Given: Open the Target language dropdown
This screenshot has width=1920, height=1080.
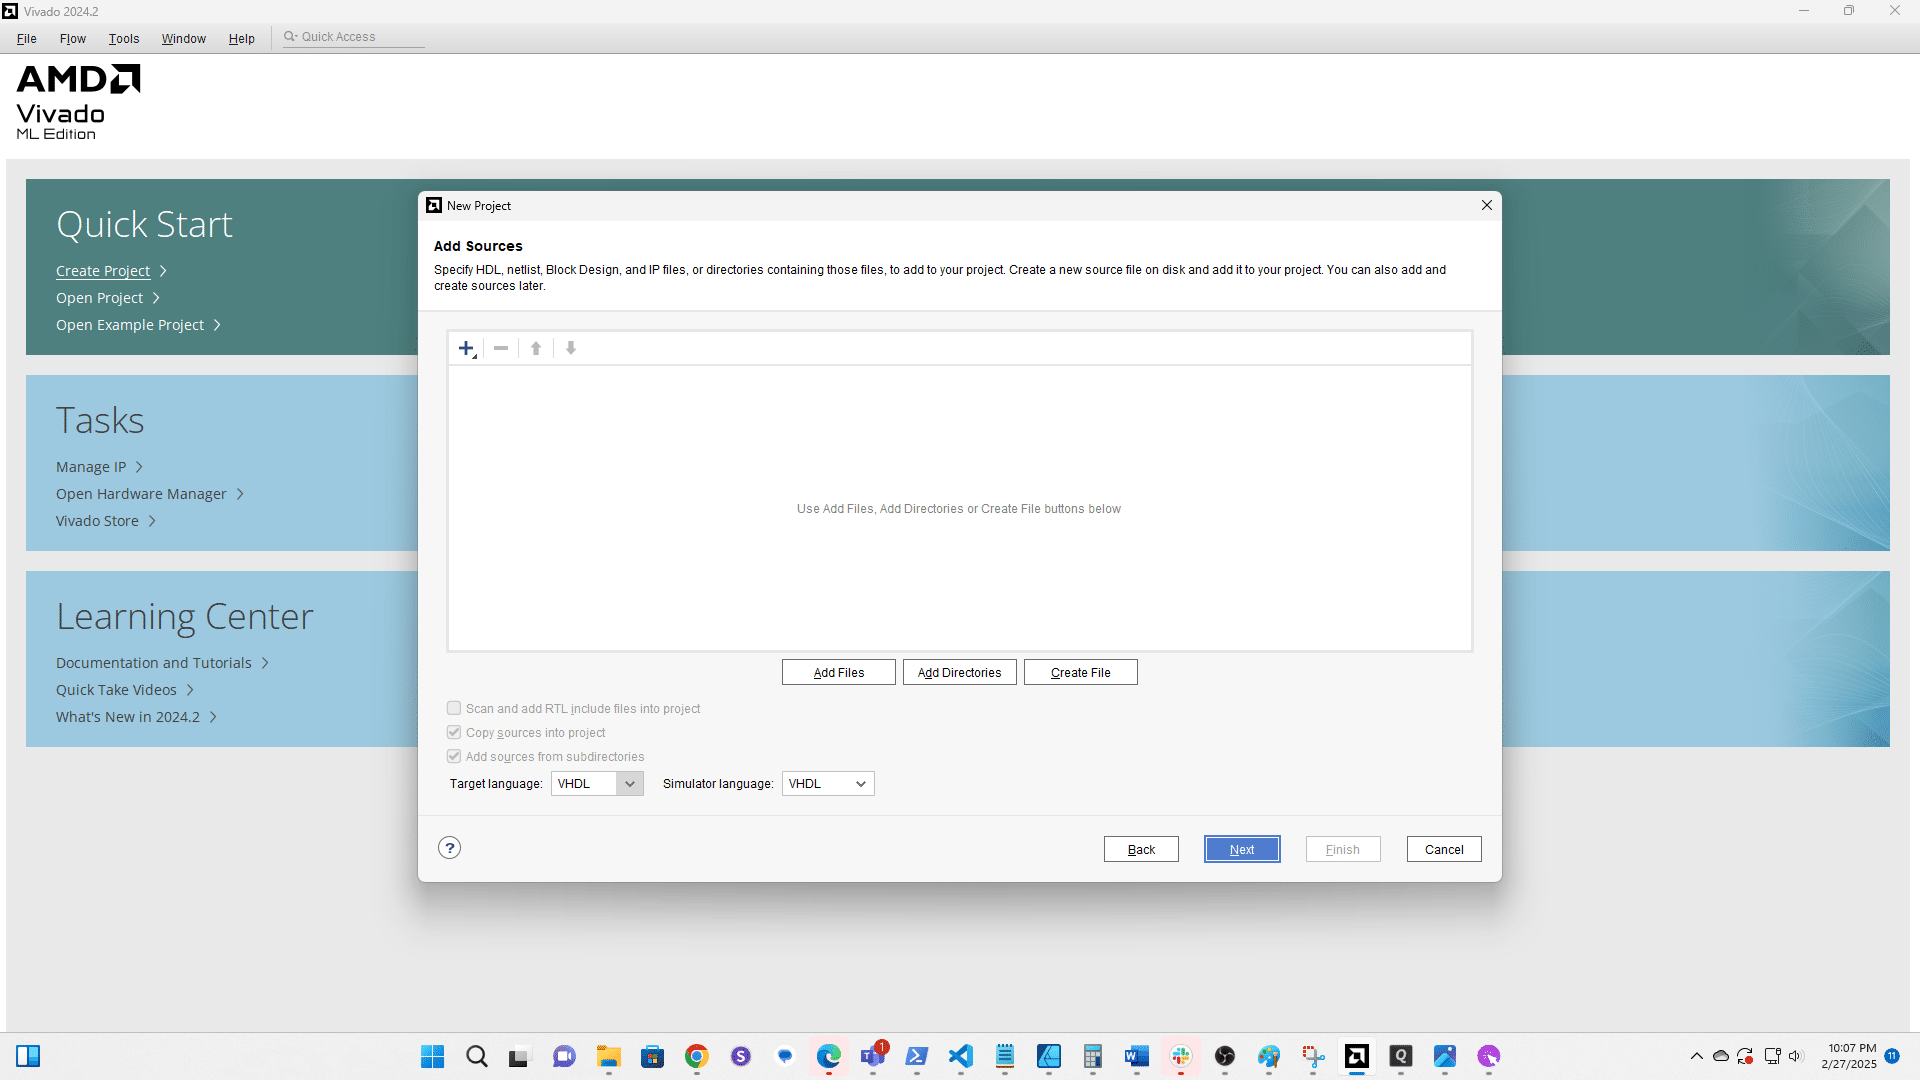Looking at the screenshot, I should click(x=597, y=784).
